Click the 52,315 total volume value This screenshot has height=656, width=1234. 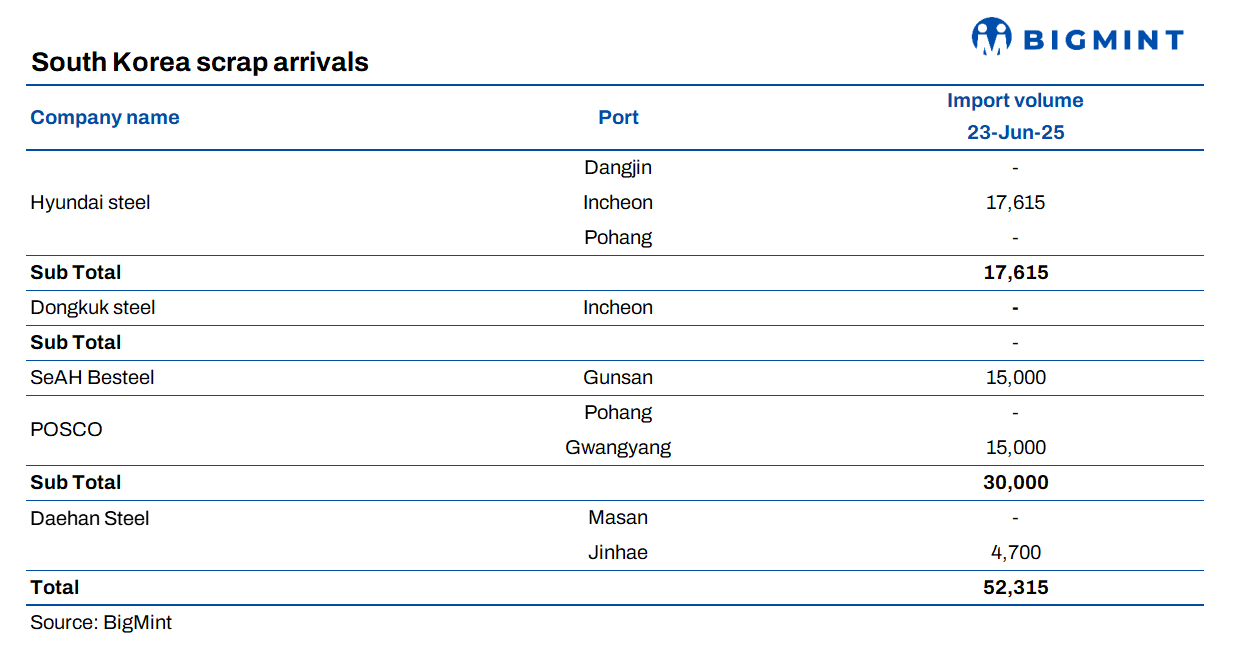click(1015, 587)
